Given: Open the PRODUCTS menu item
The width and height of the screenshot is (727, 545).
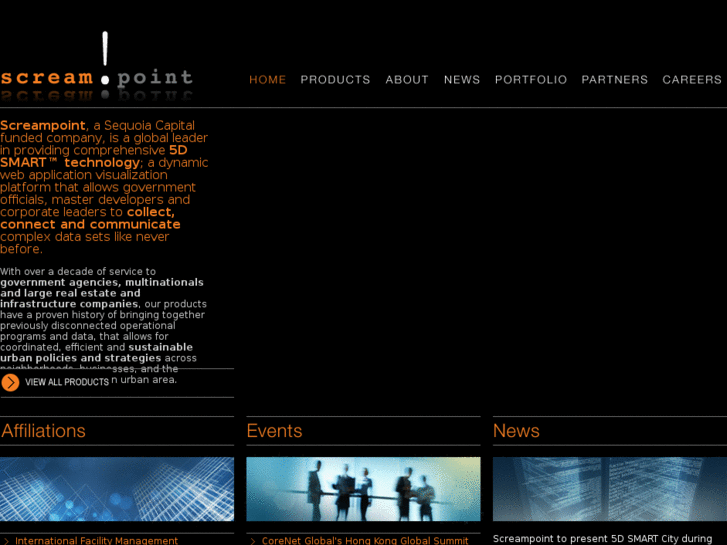Looking at the screenshot, I should (x=335, y=80).
